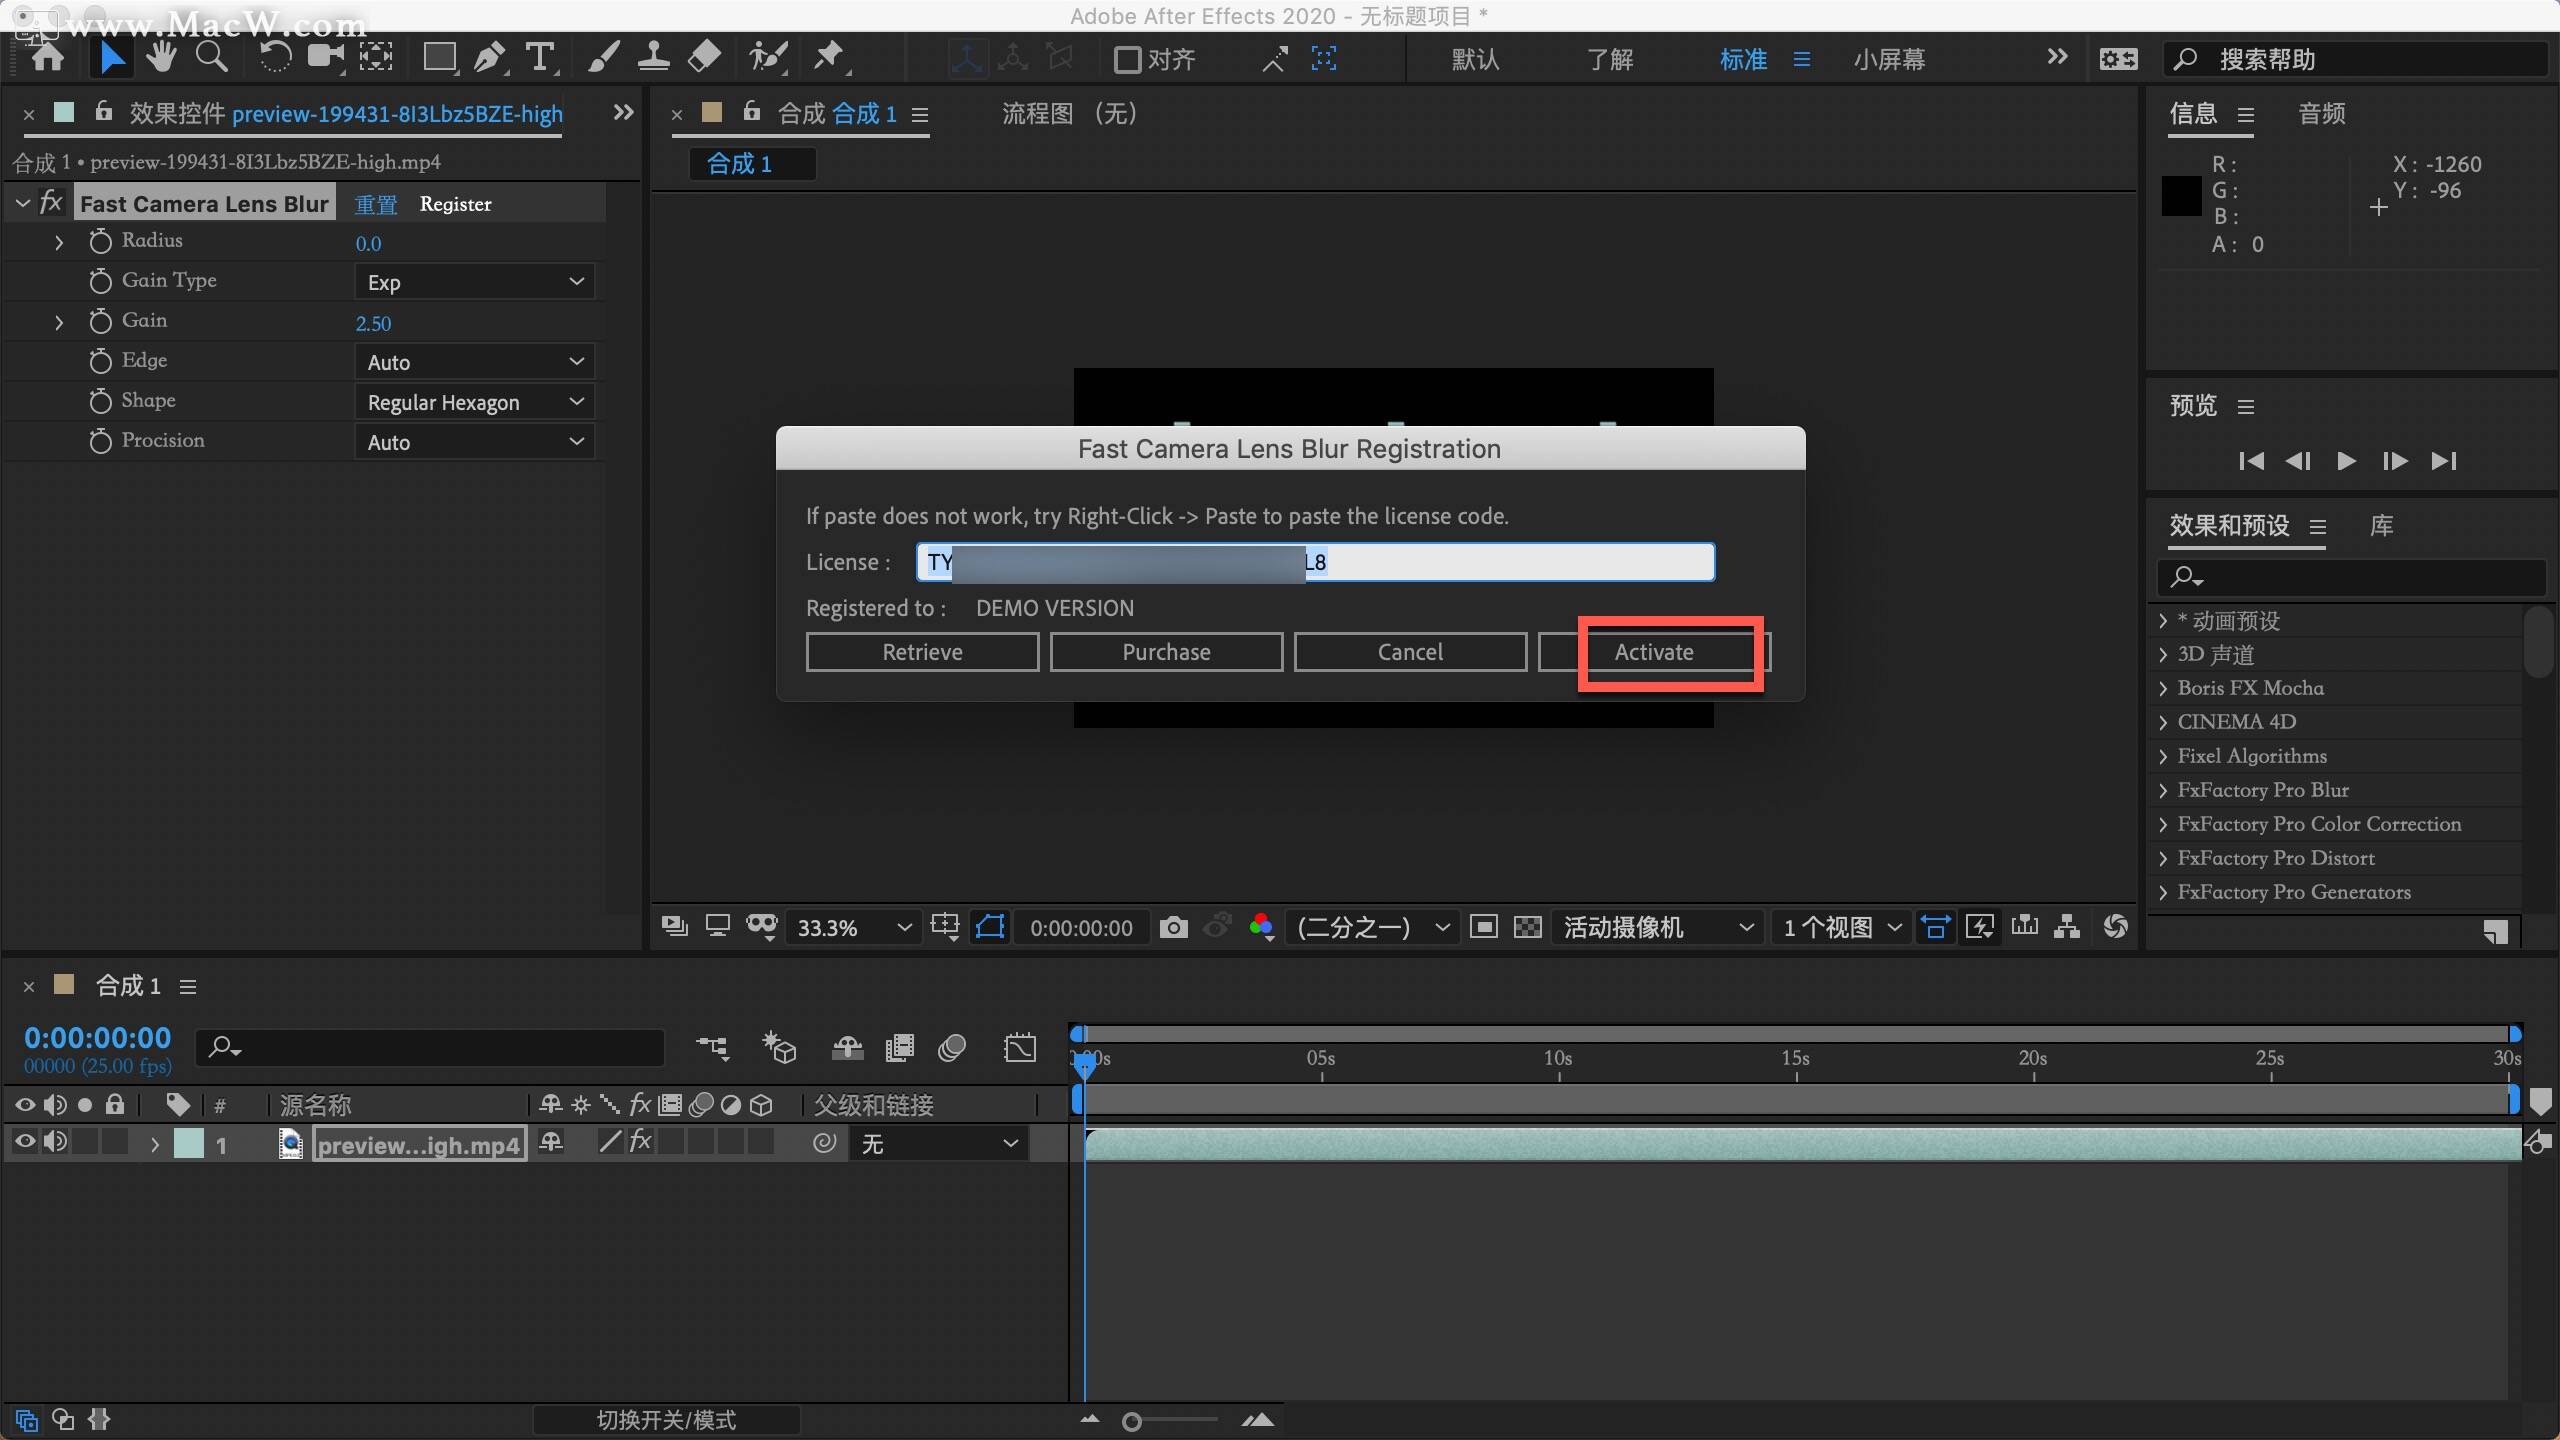Click the Purchase button
This screenshot has height=1440, width=2560.
pos(1166,651)
